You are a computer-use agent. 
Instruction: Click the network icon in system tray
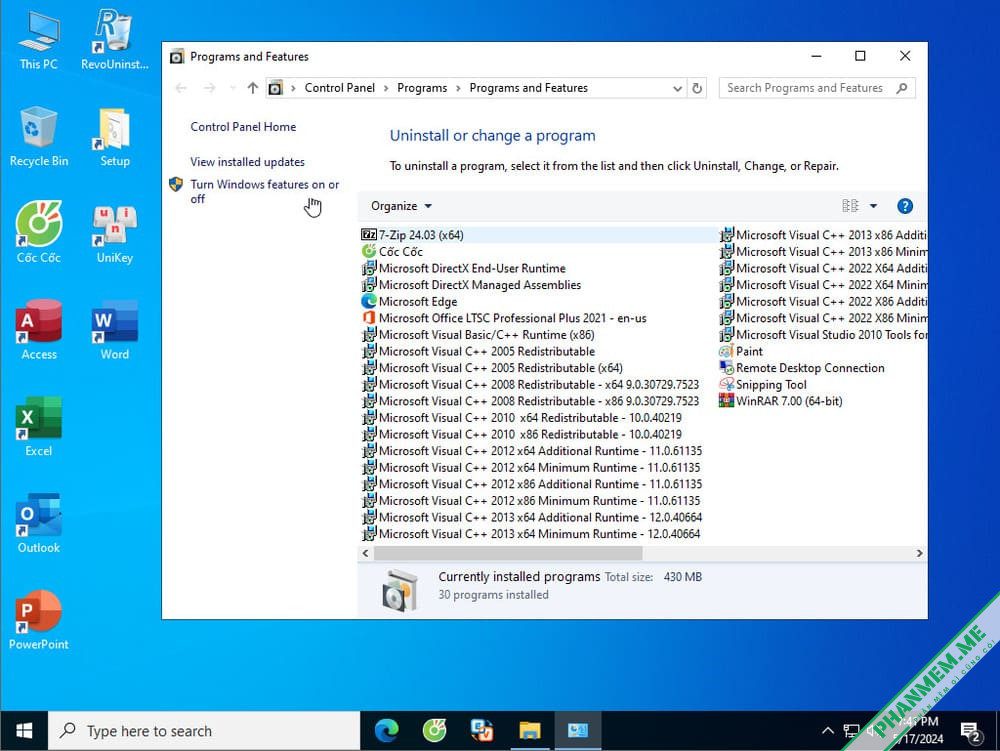(851, 731)
